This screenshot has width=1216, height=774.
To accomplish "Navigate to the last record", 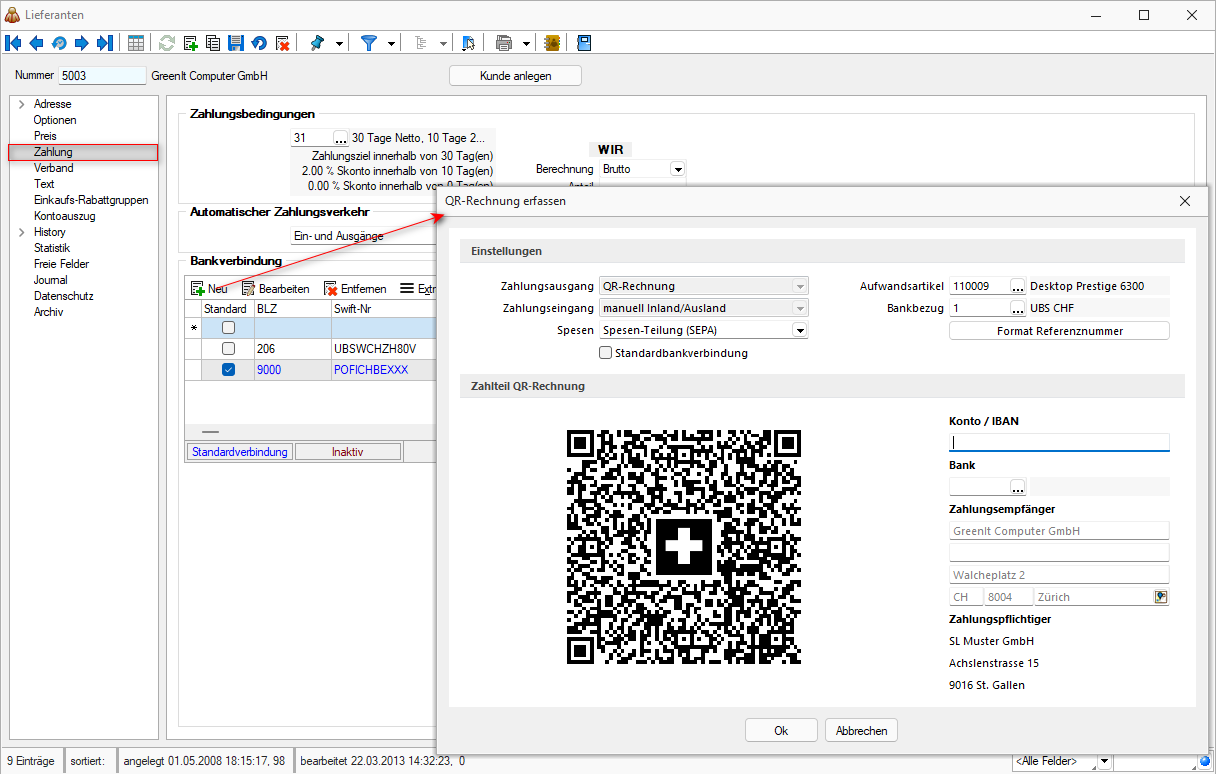I will (x=104, y=42).
